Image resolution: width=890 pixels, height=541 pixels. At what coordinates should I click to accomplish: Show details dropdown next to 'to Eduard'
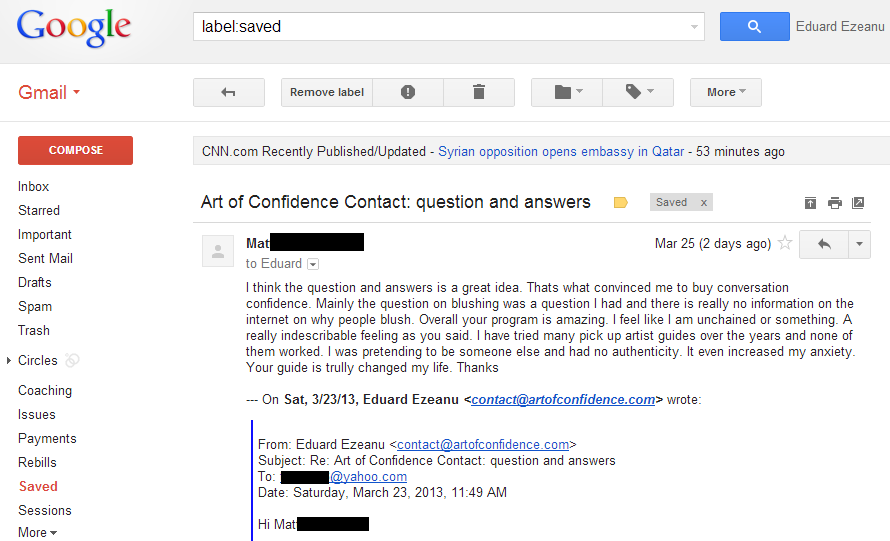313,264
